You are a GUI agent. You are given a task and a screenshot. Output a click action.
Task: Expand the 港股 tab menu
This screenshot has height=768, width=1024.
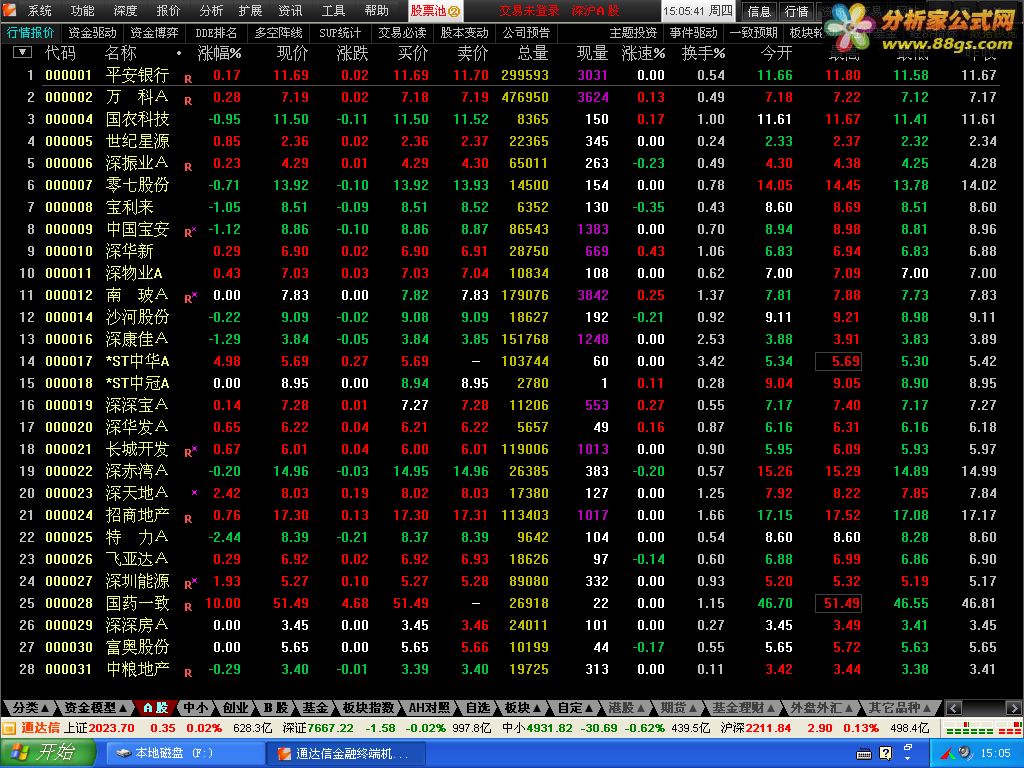[626, 708]
